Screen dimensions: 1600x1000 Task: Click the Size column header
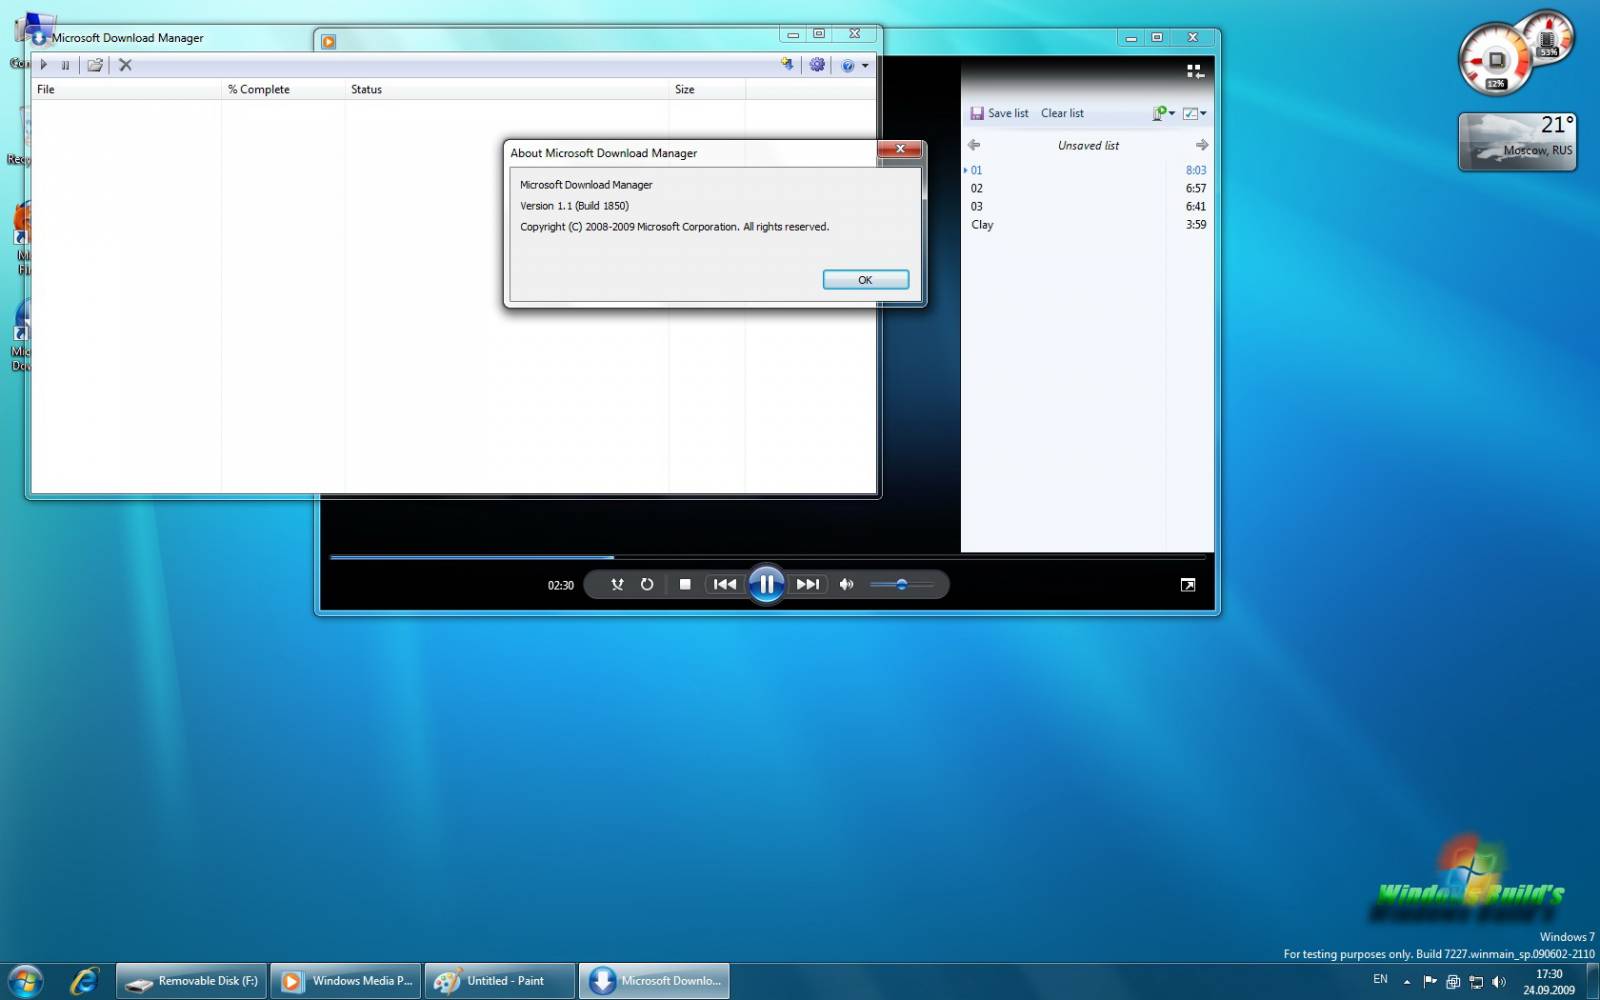click(707, 89)
